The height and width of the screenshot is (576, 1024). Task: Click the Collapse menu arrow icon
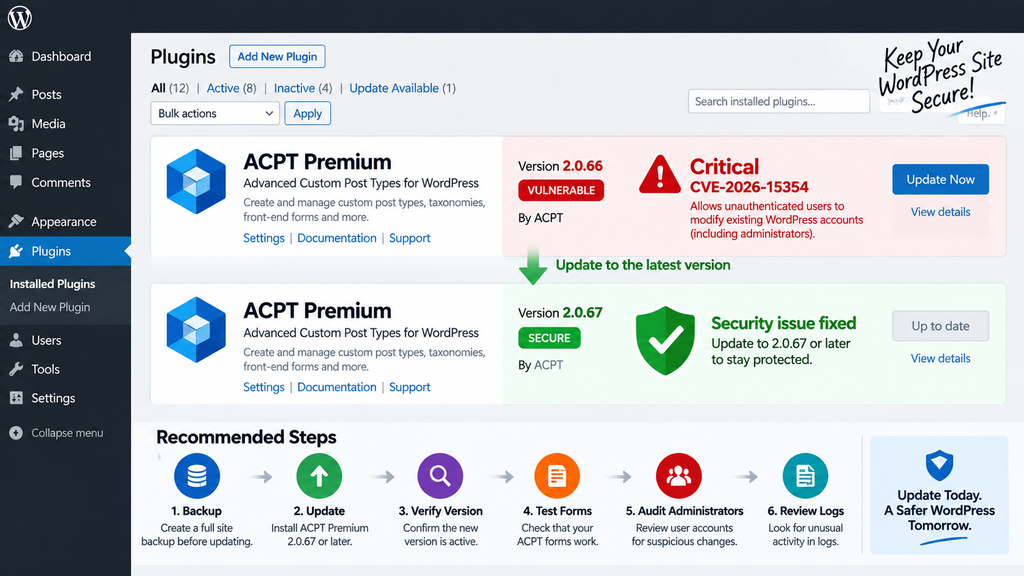[x=16, y=433]
